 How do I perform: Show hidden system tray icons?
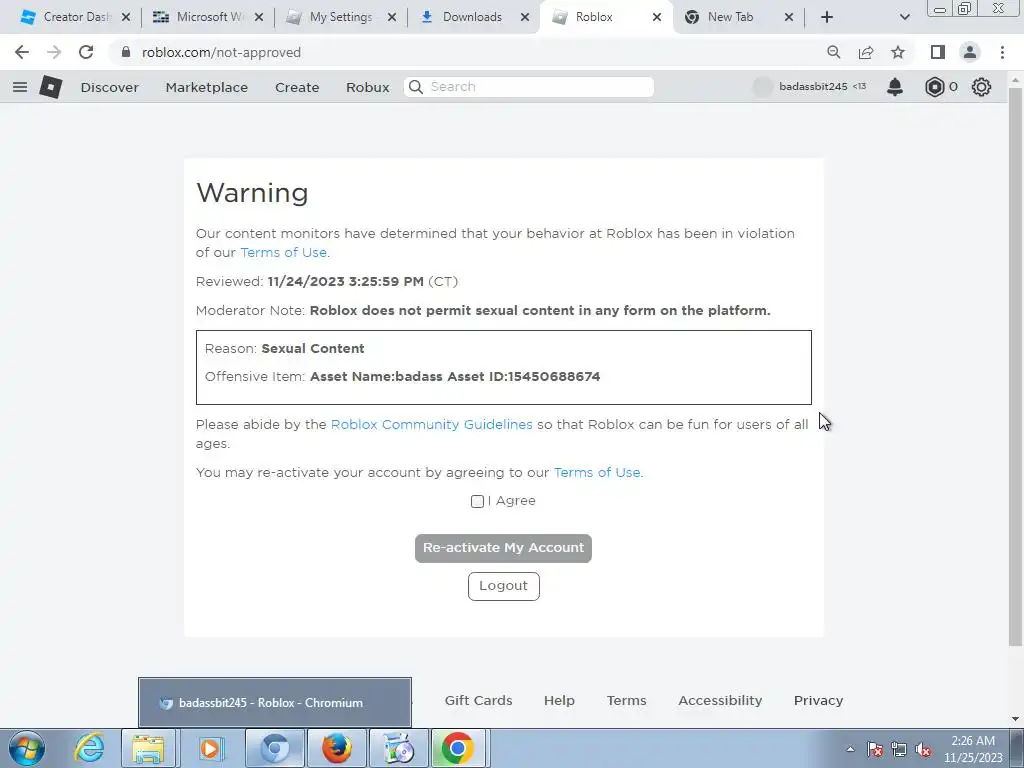(x=850, y=749)
